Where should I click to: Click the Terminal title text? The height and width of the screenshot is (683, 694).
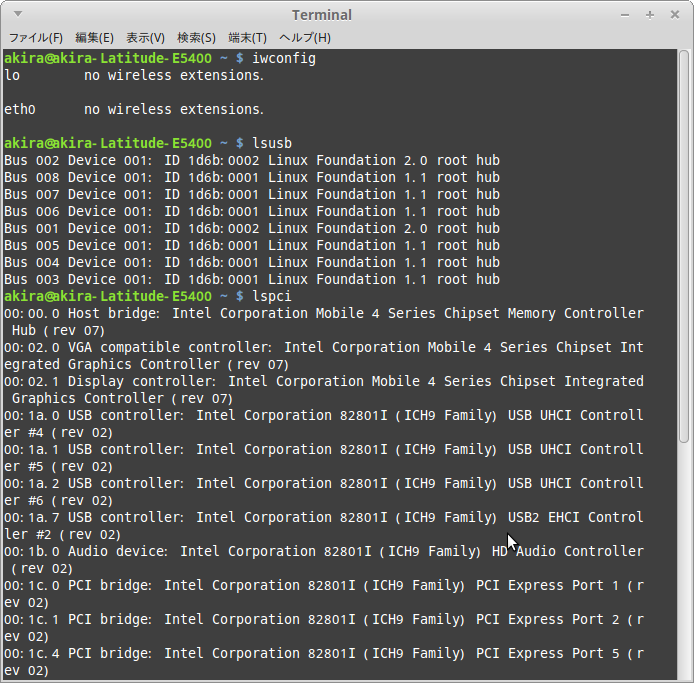click(x=322, y=15)
